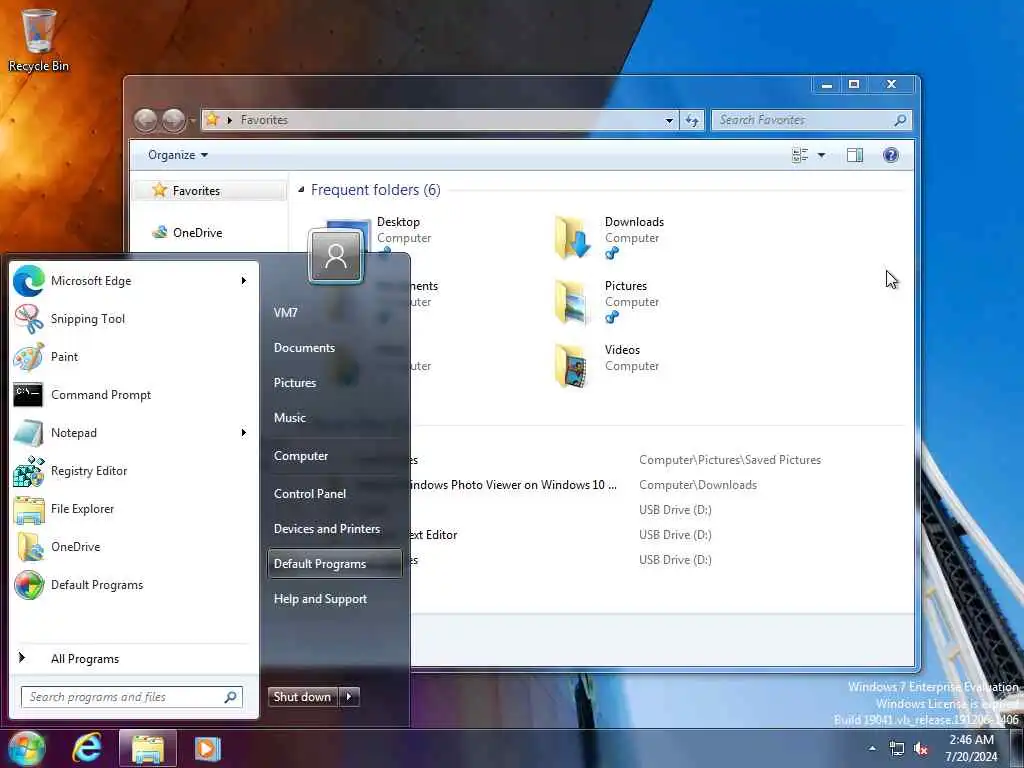Viewport: 1024px width, 768px height.
Task: Click the Favorites address bar path
Action: point(264,120)
